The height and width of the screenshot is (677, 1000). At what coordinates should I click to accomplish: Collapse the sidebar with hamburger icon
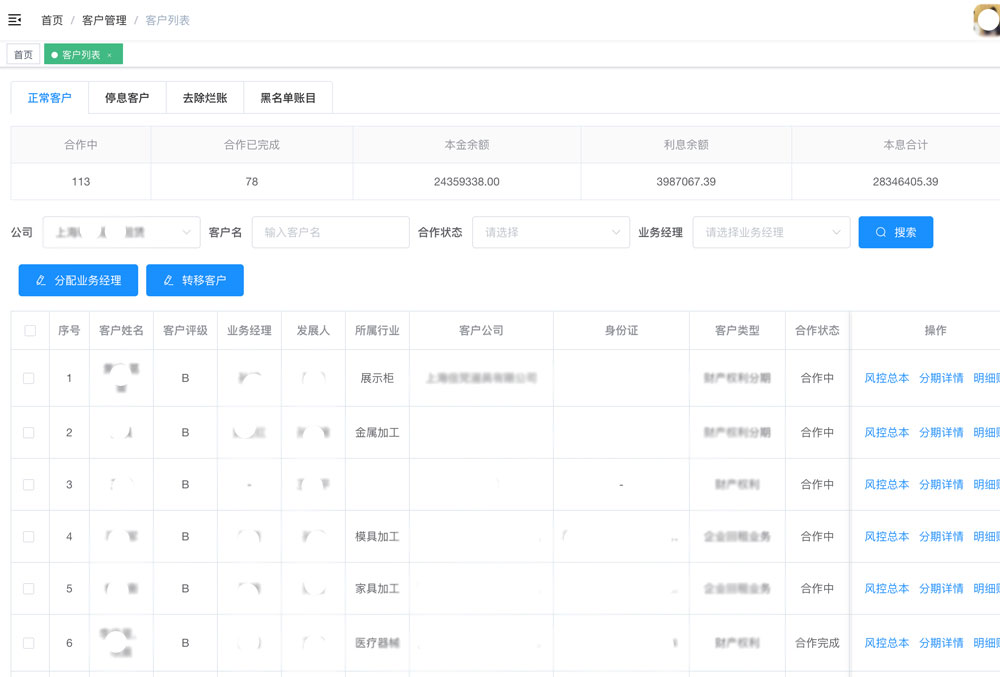pyautogui.click(x=15, y=19)
